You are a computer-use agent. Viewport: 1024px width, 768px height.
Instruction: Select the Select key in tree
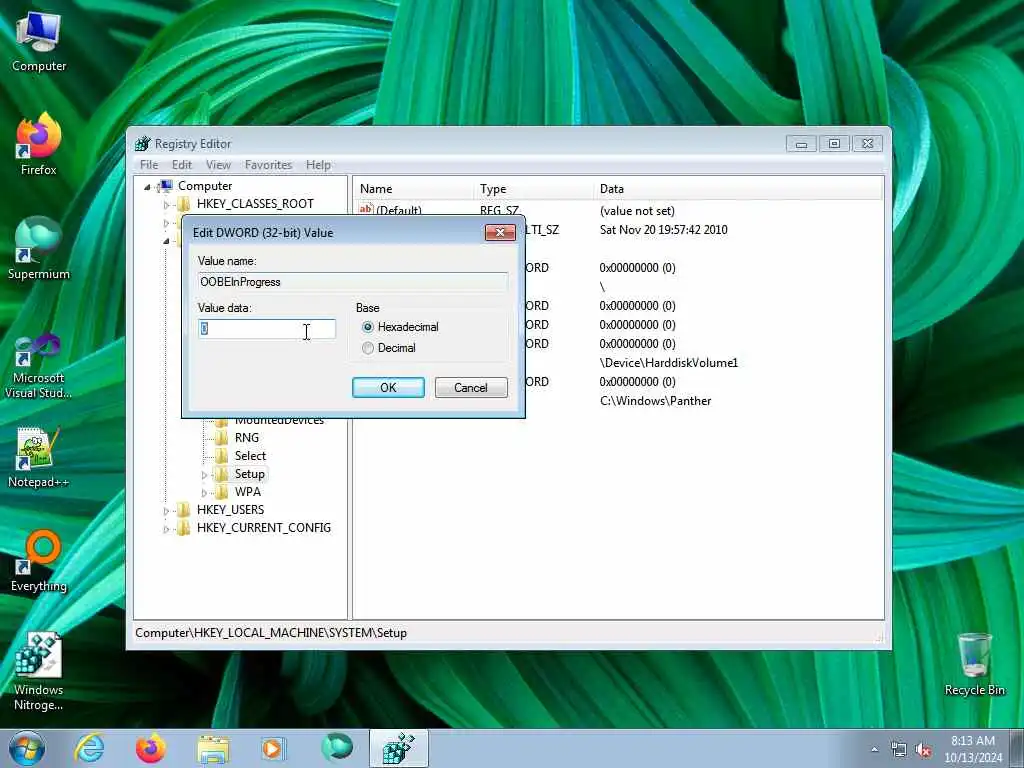(x=250, y=456)
